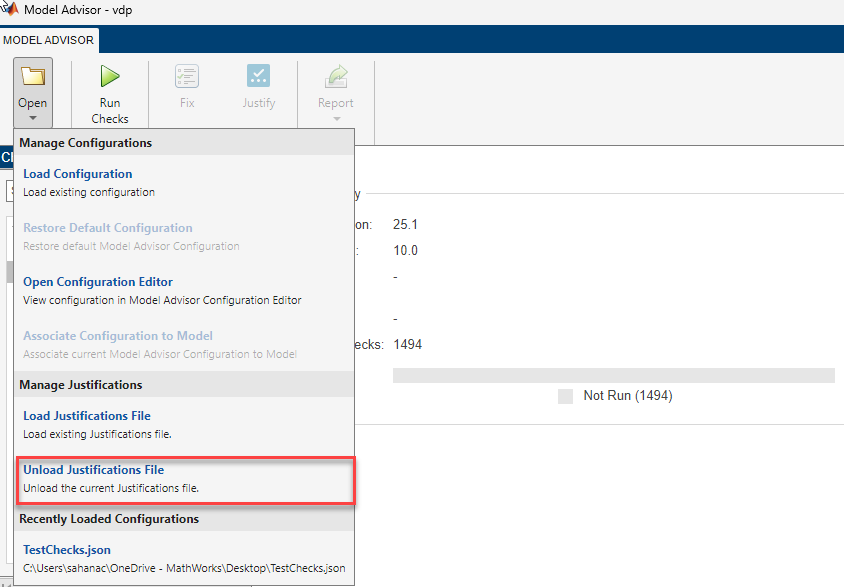Click the Report arrow icon
844x587 pixels.
335,76
